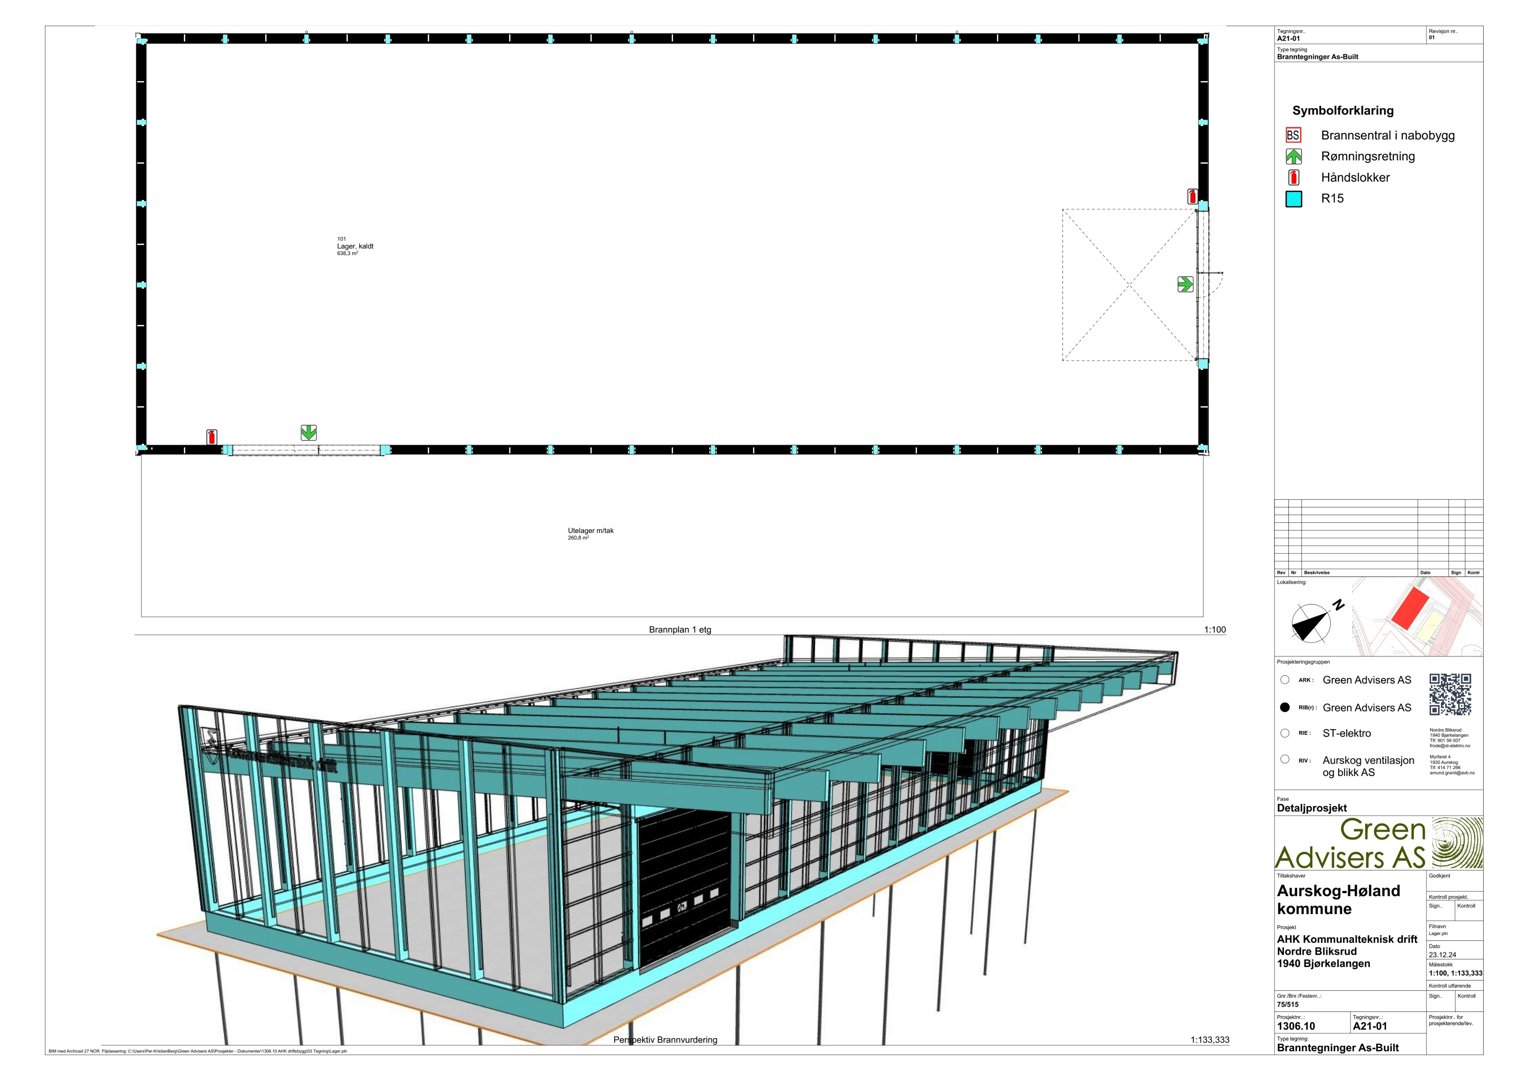Select the green Rømningsretning arrow icon in legend

point(1294,156)
